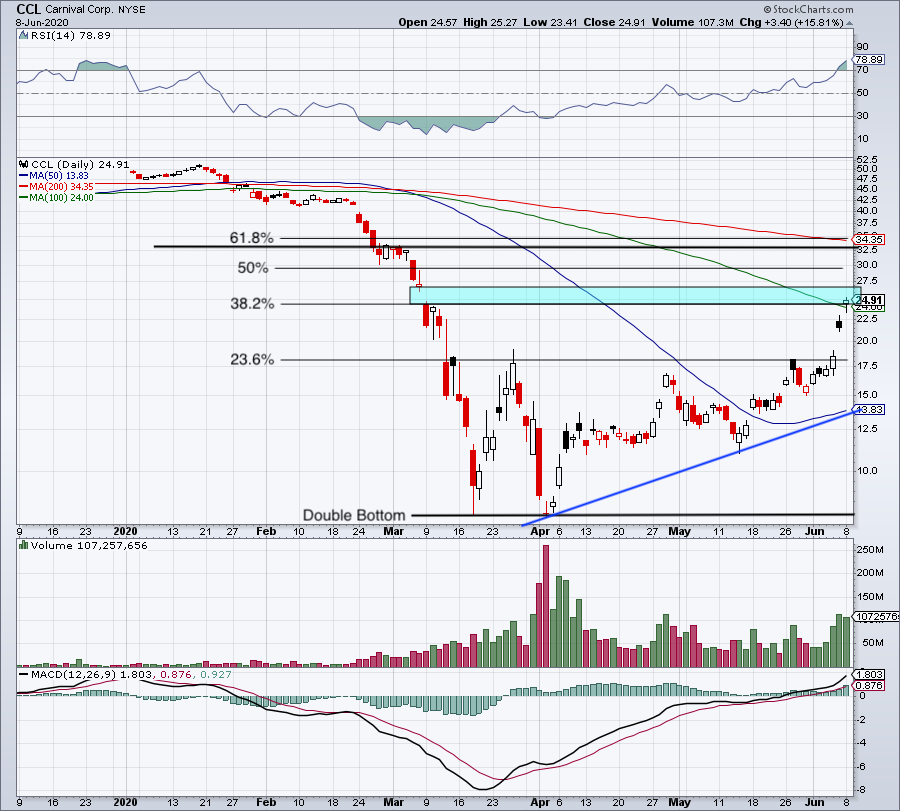Click the Open 24.57 value
Viewport: 900px width, 811px height.
428,22
